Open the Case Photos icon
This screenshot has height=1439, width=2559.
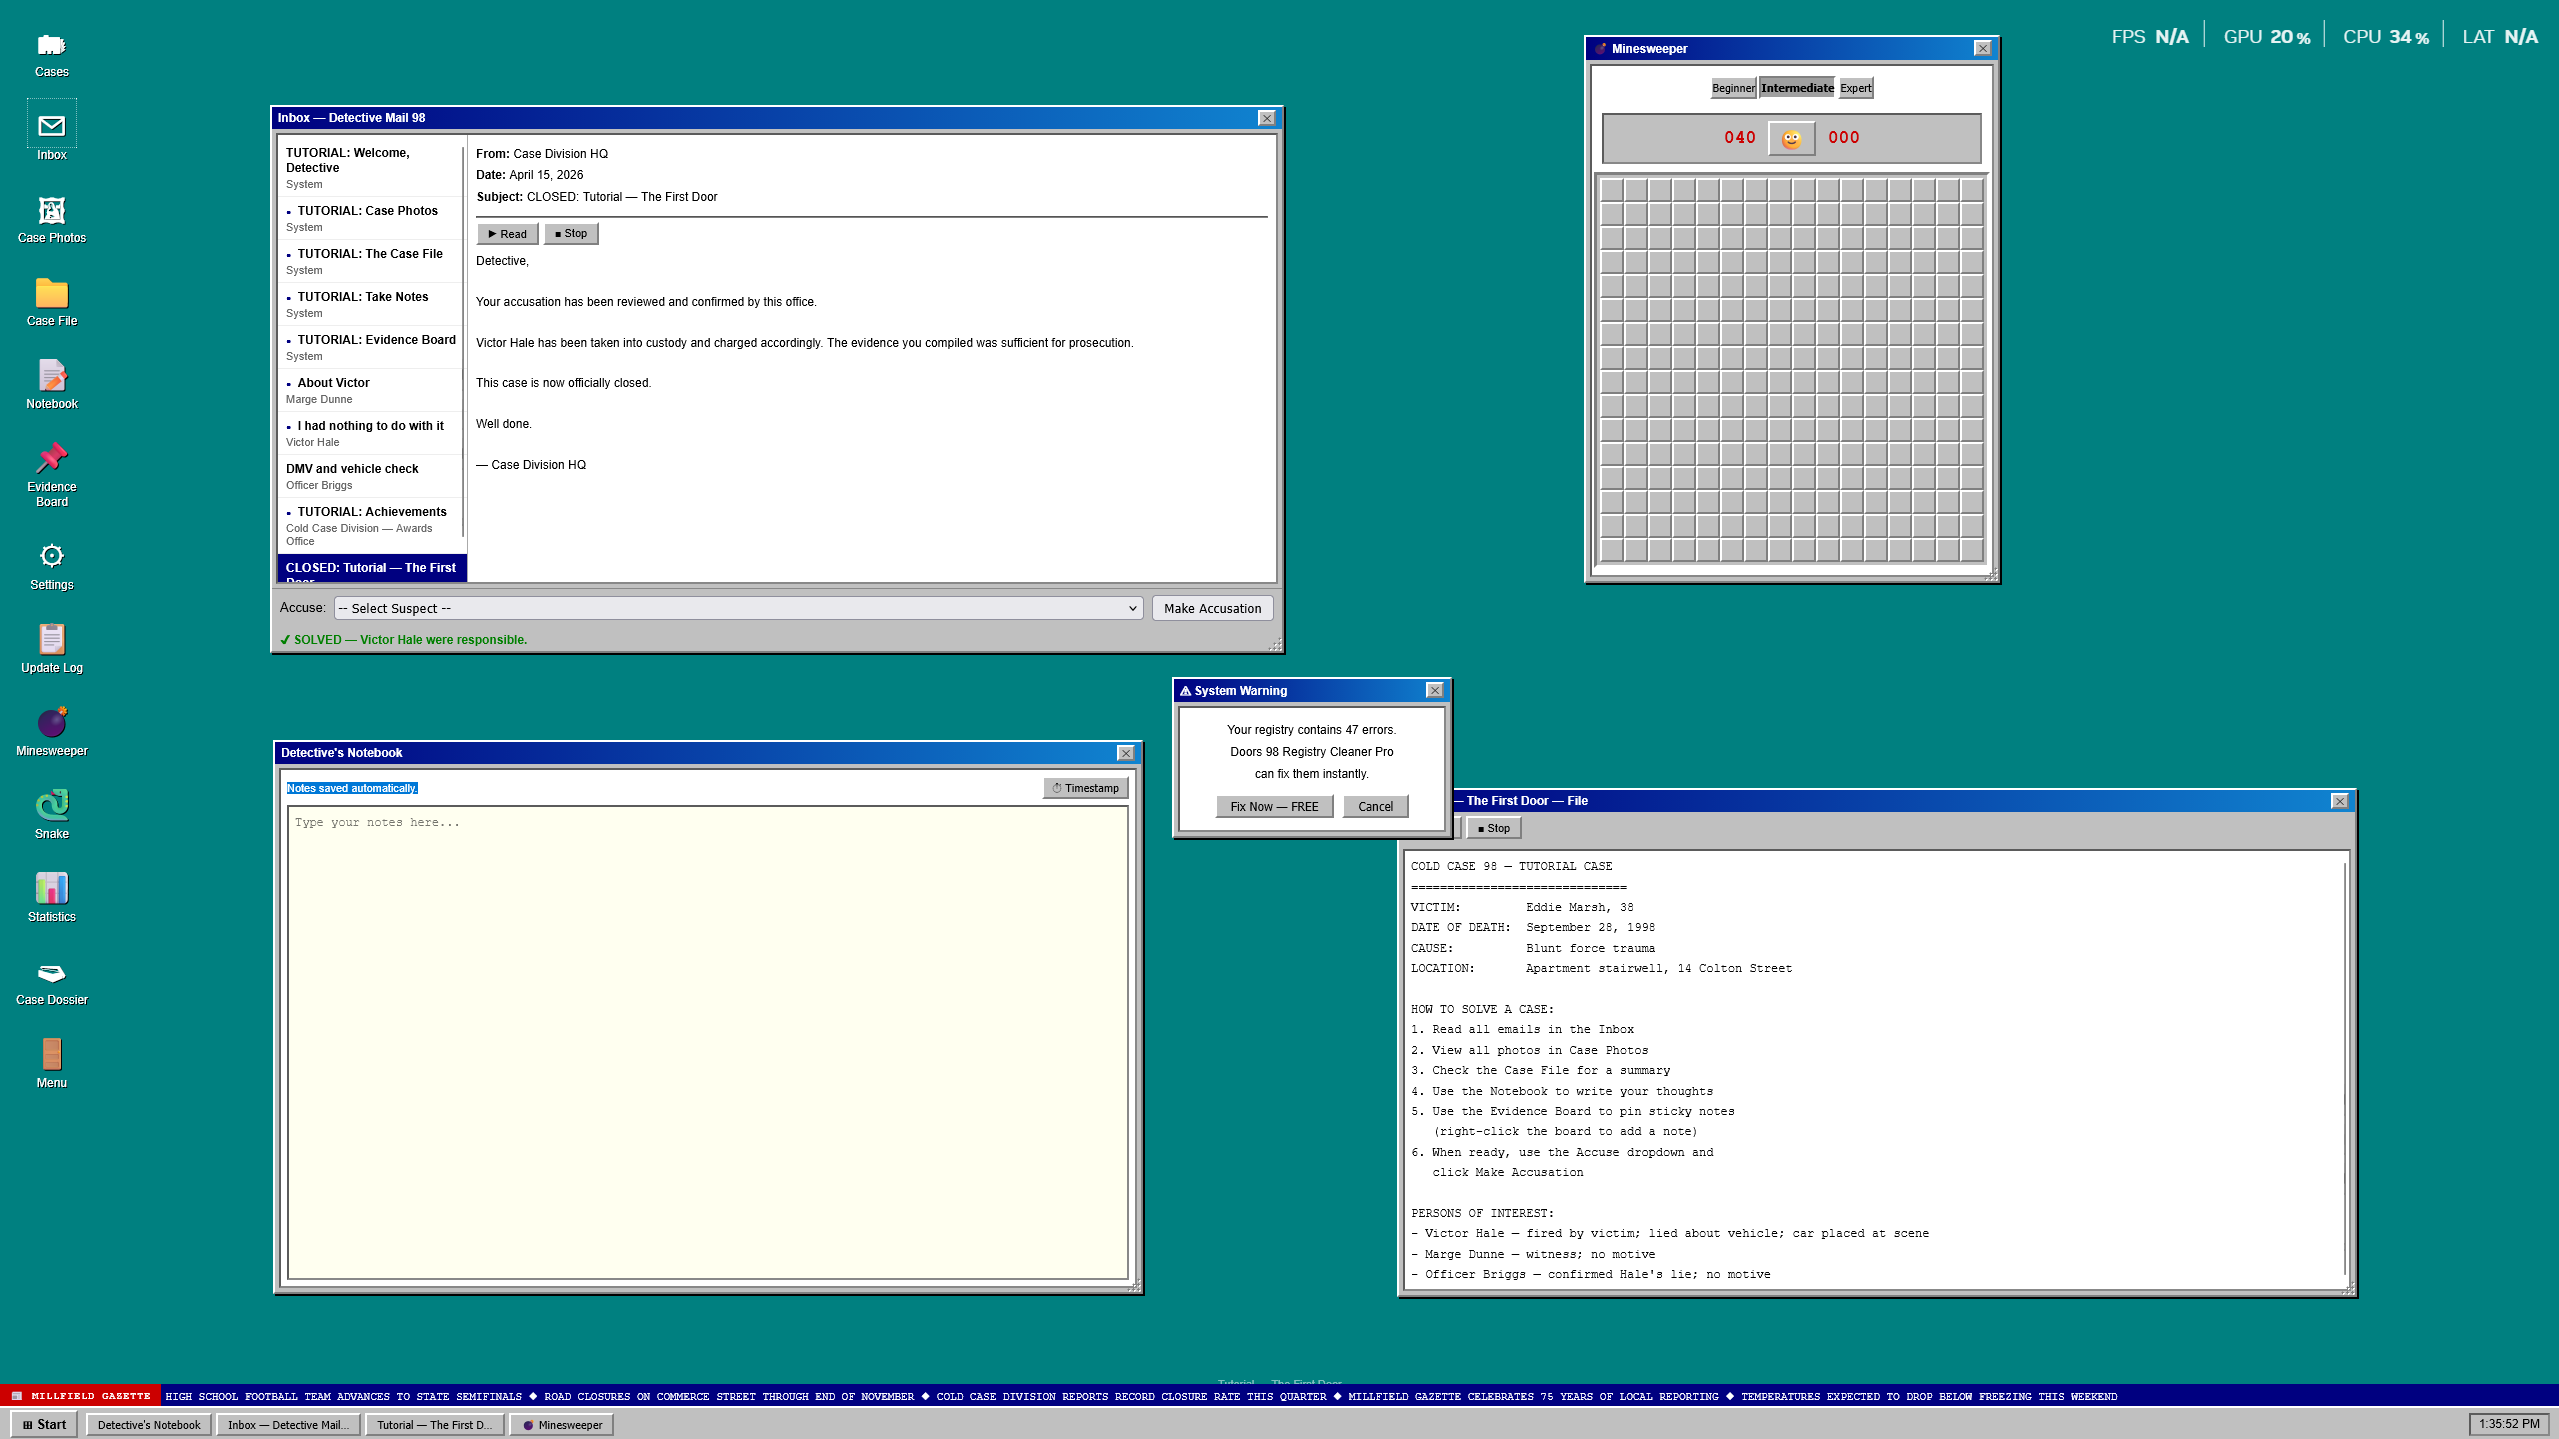pos(51,212)
